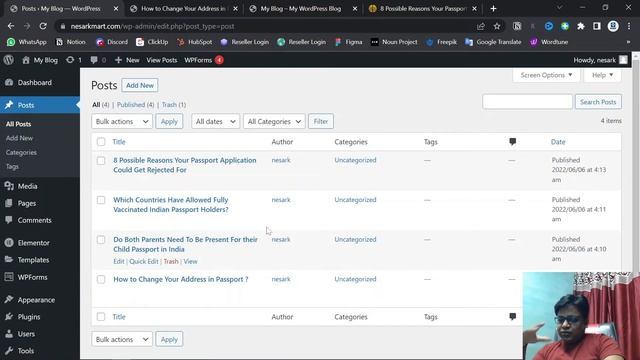Open the Notion extension icon in toolbar
Viewport: 640px width, 360px height.
pos(517,26)
